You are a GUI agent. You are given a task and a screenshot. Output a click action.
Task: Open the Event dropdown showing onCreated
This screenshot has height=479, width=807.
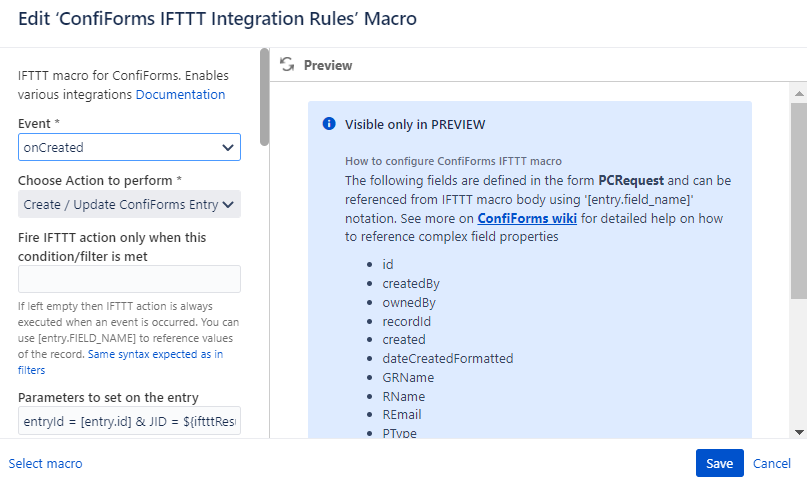(129, 147)
